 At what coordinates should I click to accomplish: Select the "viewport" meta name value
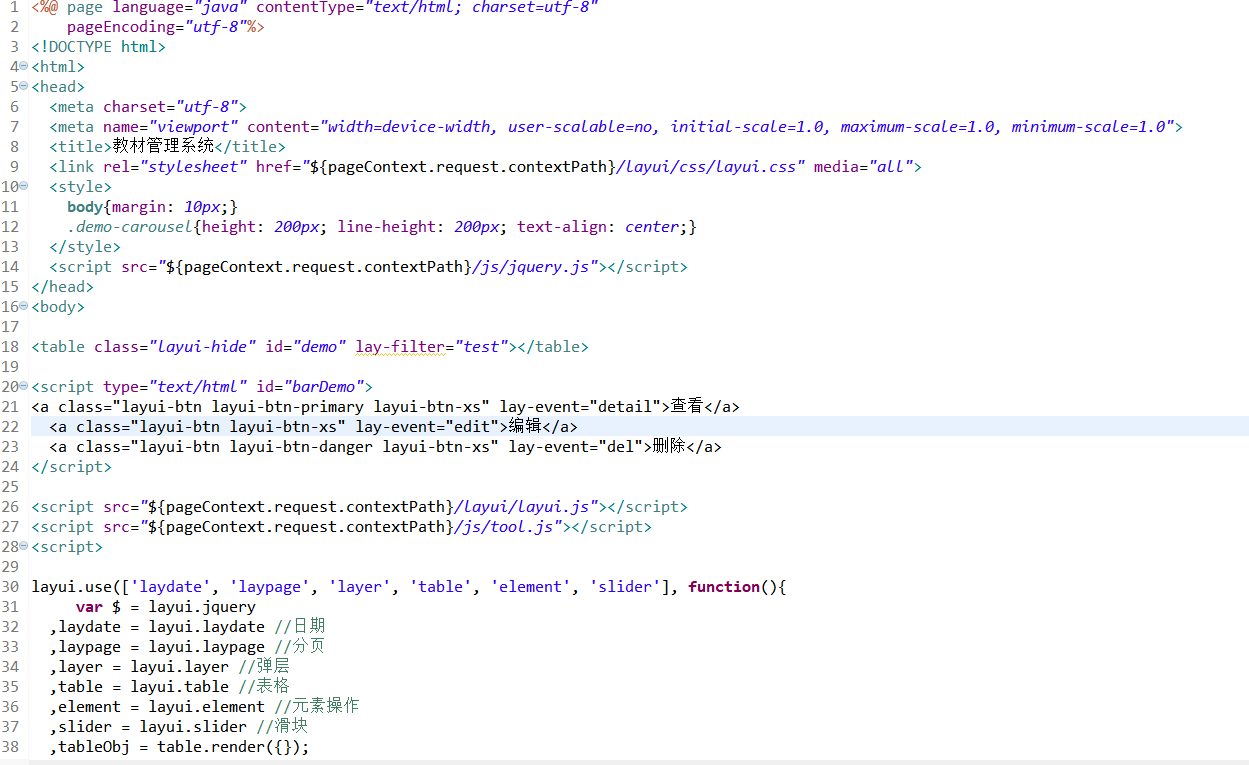click(193, 127)
